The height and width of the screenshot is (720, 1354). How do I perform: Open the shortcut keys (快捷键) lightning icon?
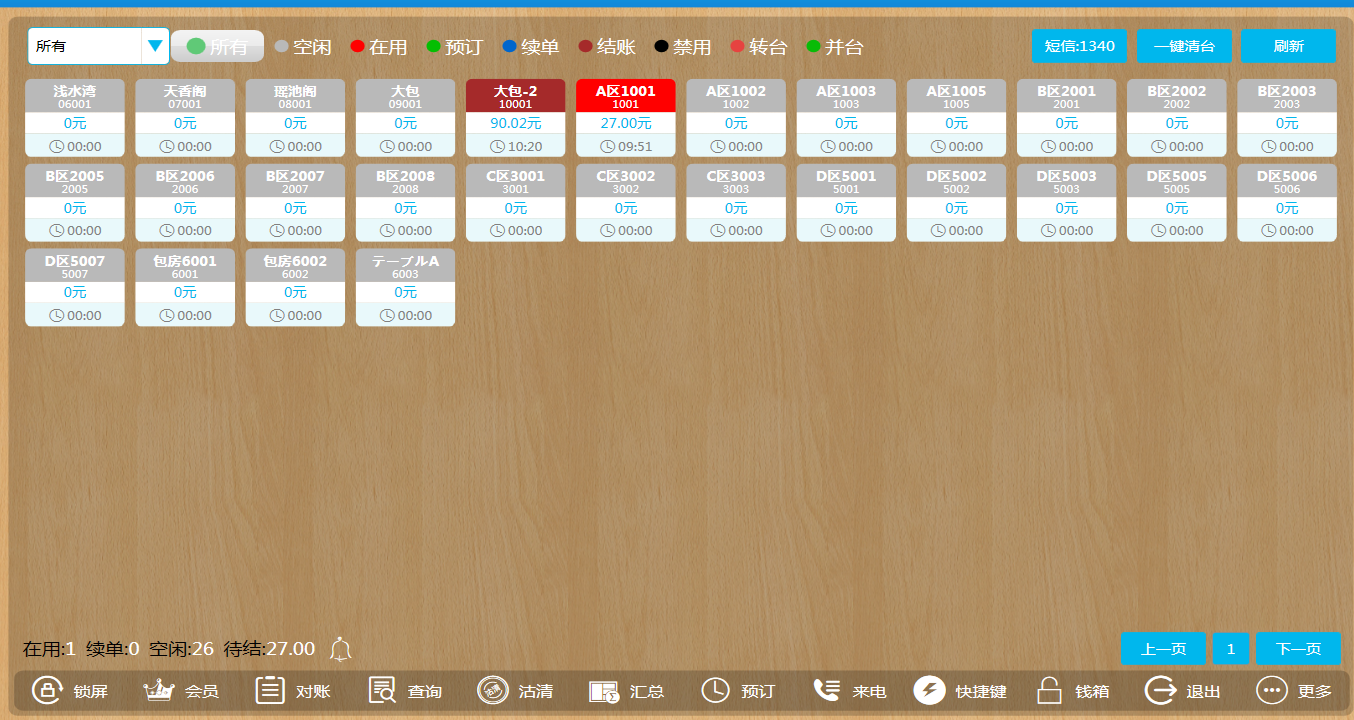[929, 691]
